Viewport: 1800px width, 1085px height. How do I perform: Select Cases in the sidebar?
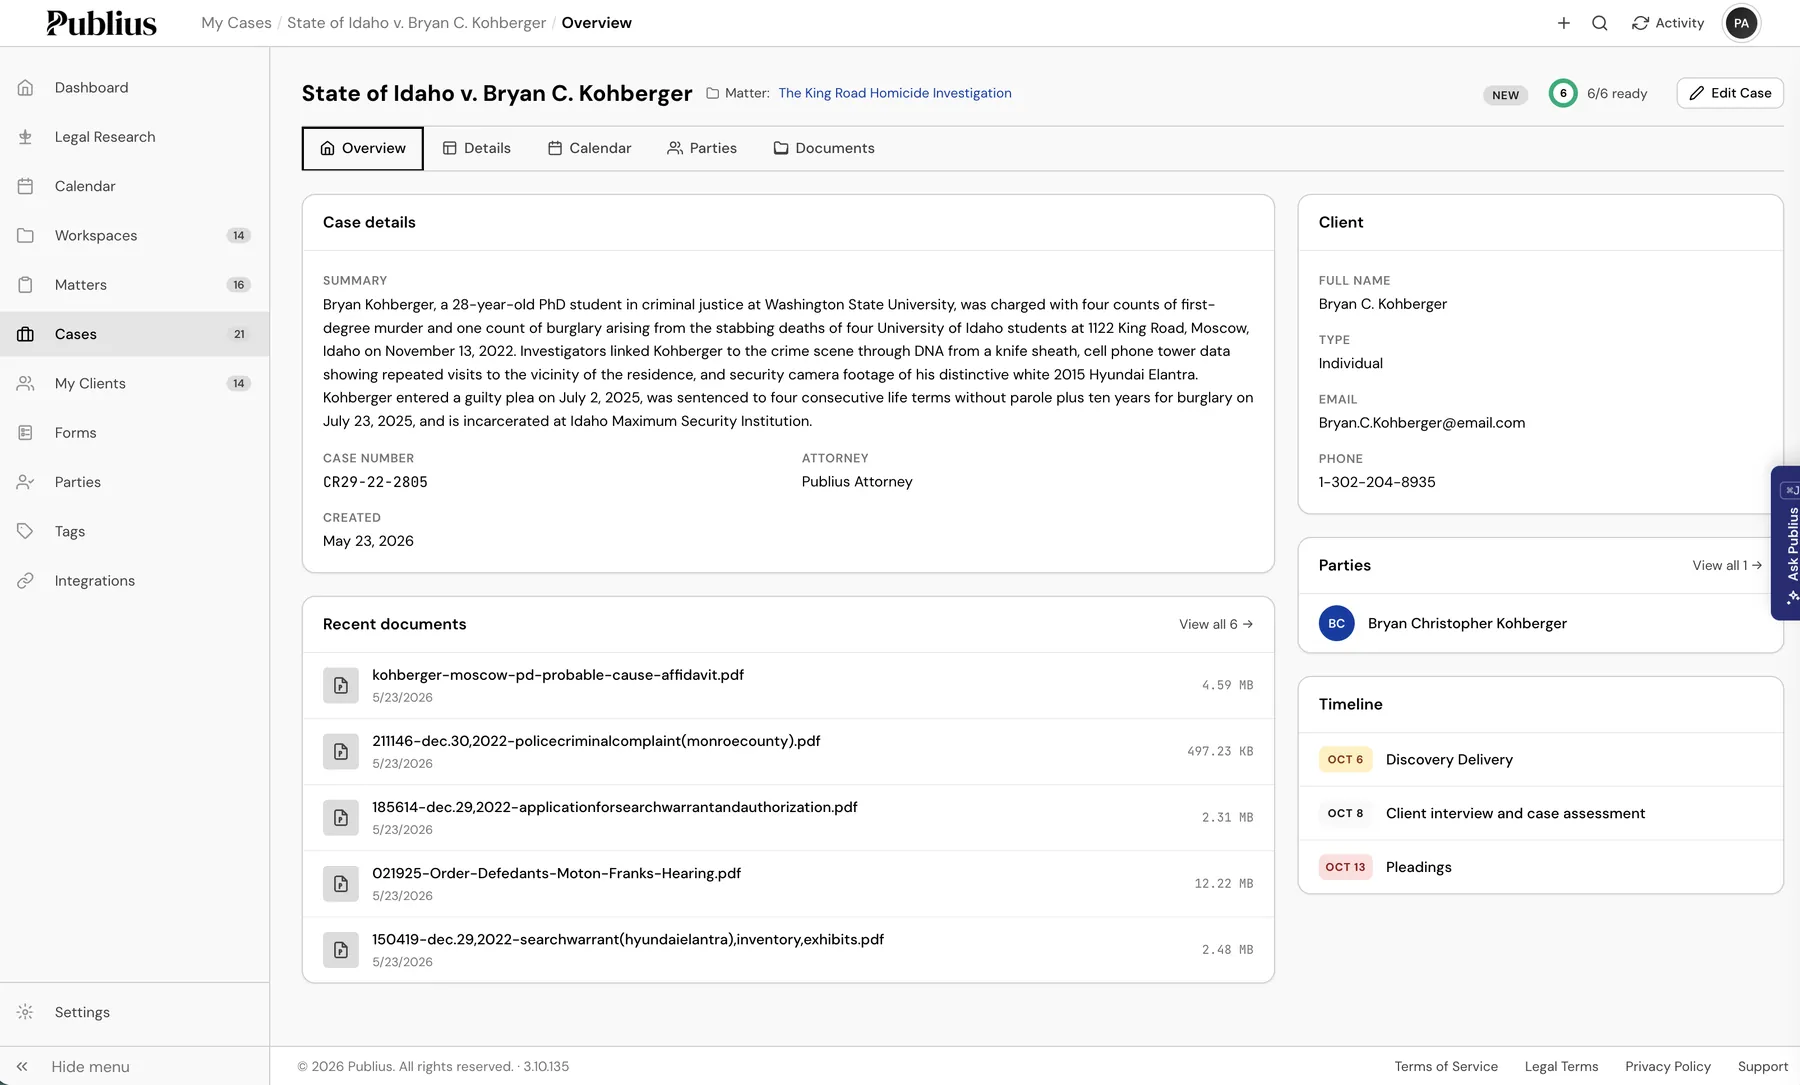[134, 334]
